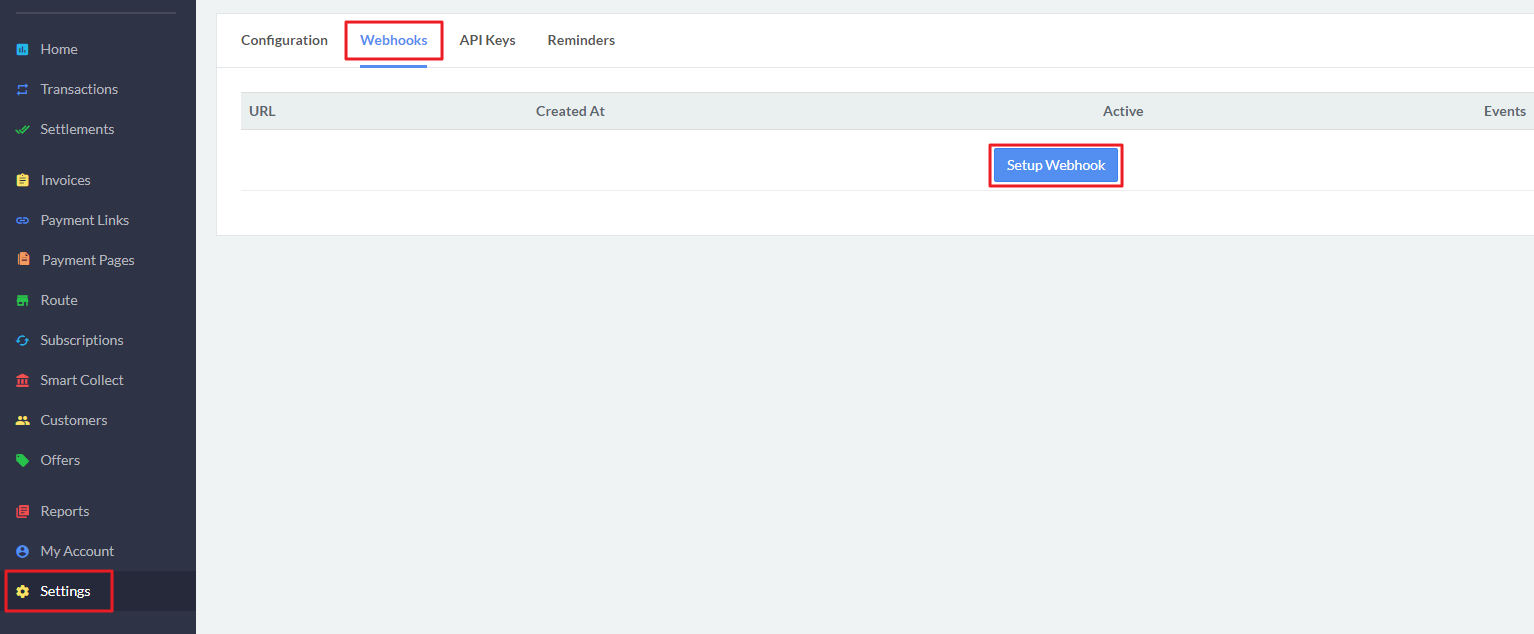Screen dimensions: 1534x634
Task: Click the Reports book icon
Action: point(23,511)
